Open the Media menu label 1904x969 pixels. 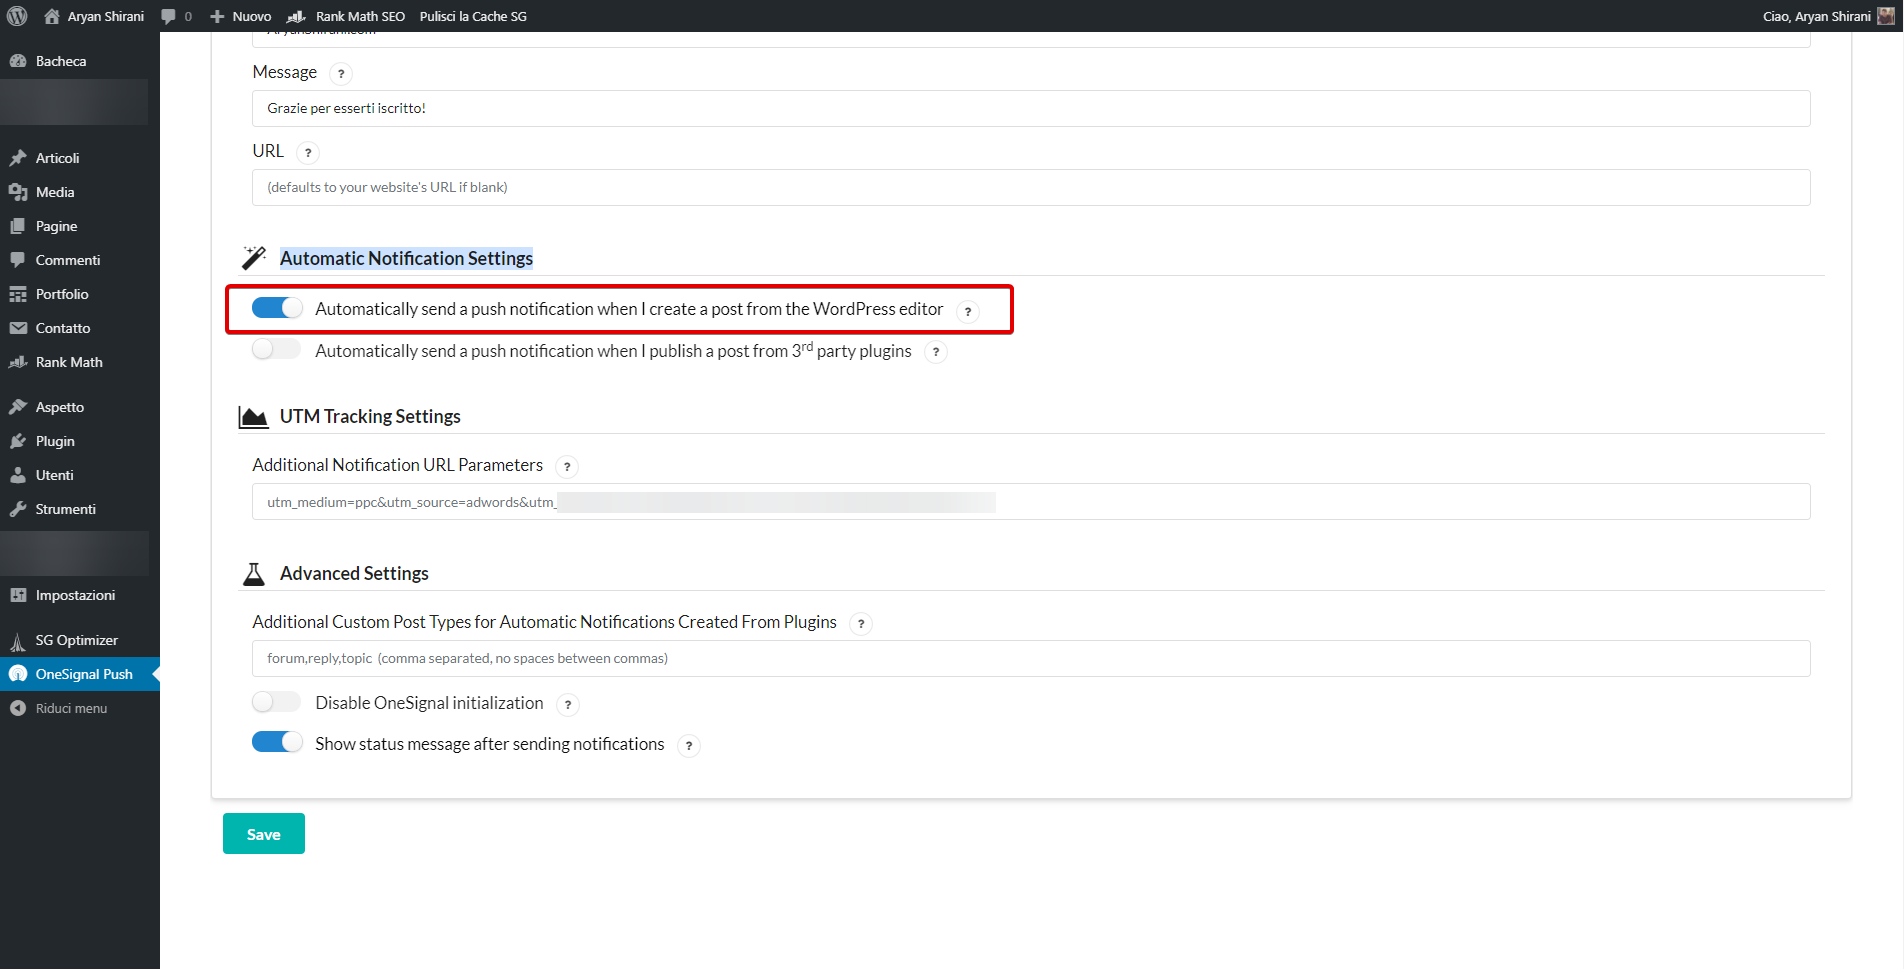coord(55,192)
